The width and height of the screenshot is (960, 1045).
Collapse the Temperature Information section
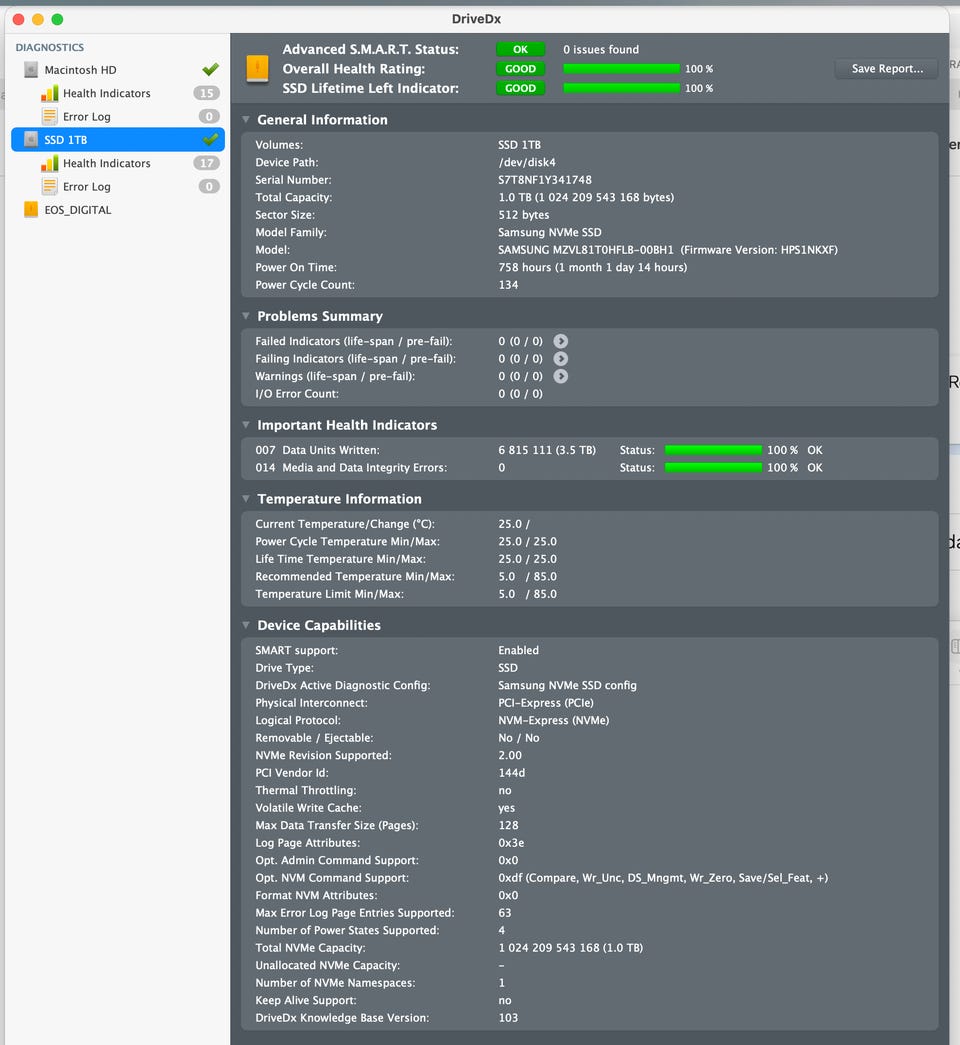(246, 499)
